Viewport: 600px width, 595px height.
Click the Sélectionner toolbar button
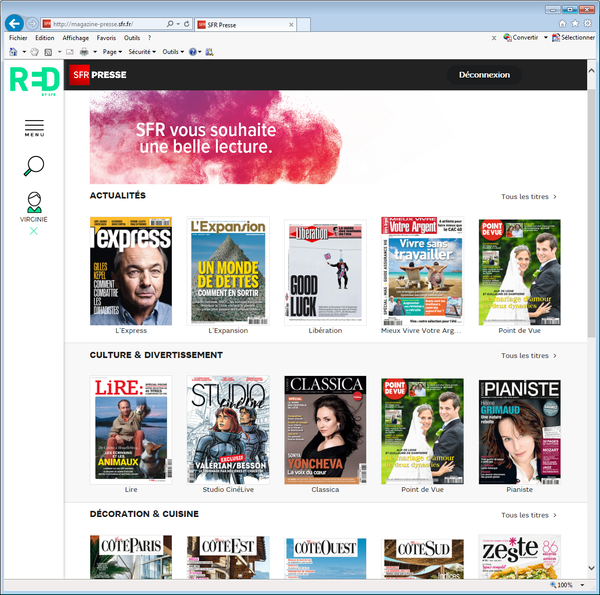(x=573, y=37)
